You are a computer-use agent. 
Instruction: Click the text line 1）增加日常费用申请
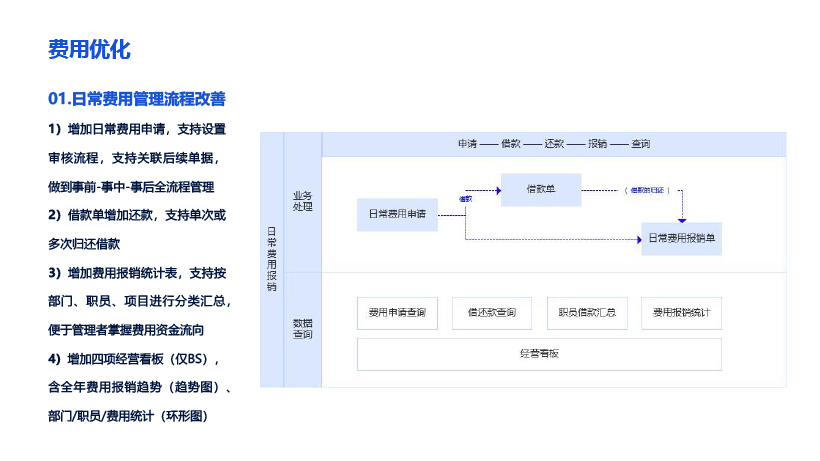(x=136, y=129)
